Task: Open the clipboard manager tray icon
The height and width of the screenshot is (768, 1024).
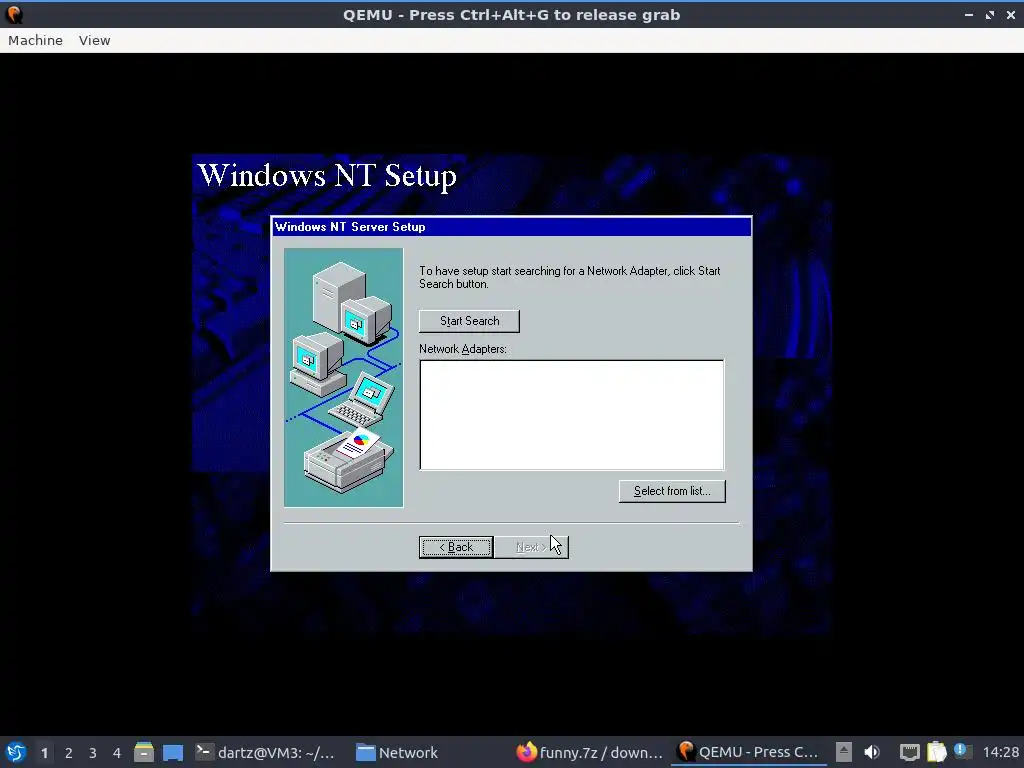Action: tap(936, 752)
